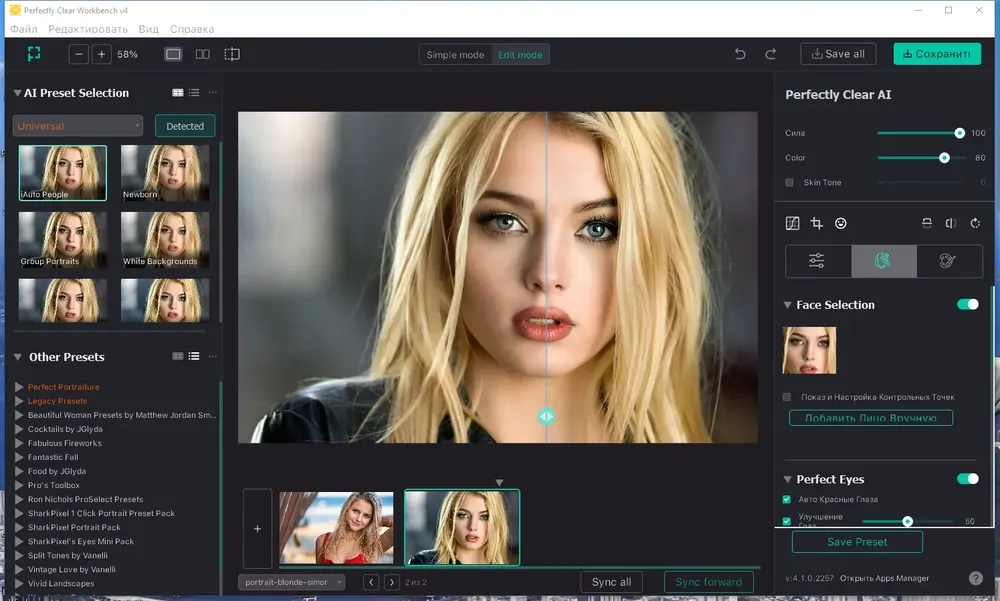Viewport: 1000px width, 601px height.
Task: Open the face retouching tab icon
Action: coord(883,260)
